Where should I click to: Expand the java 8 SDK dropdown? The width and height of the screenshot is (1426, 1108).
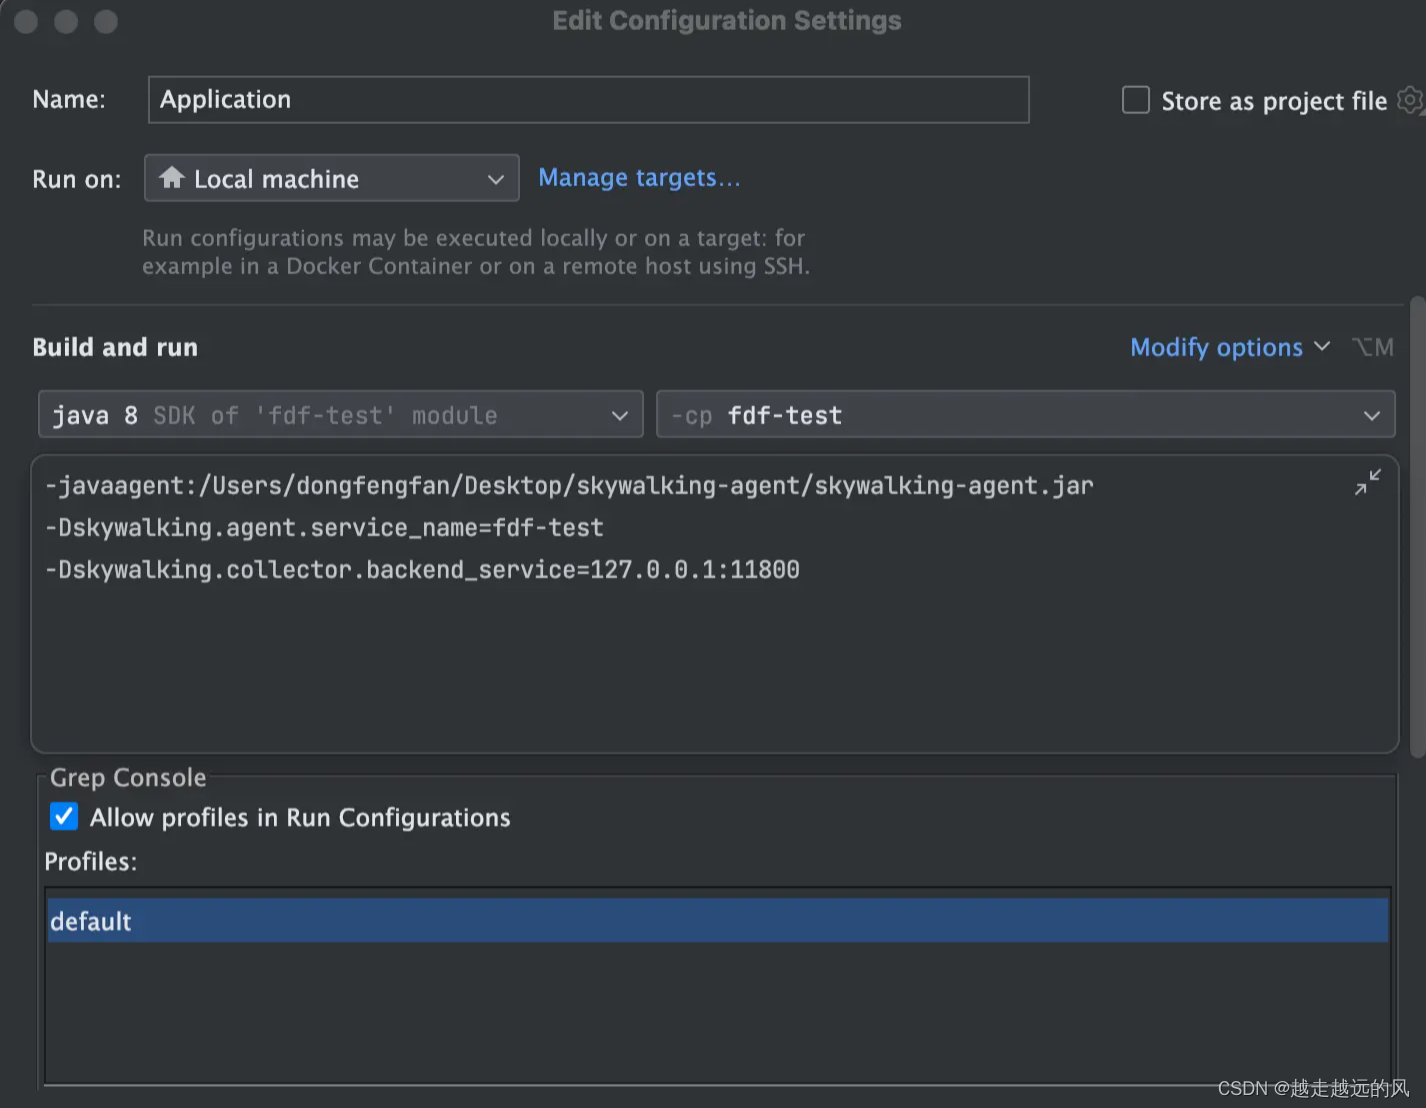click(x=340, y=415)
